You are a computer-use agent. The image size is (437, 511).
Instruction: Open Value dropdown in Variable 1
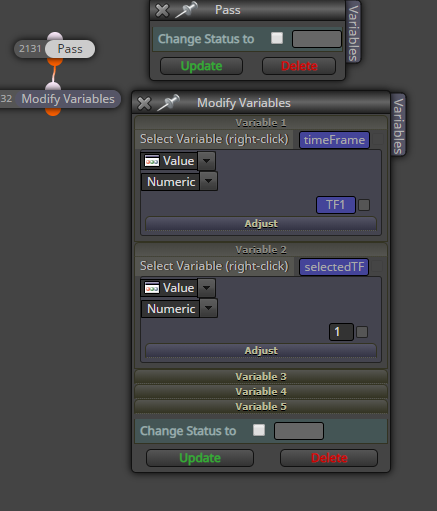pos(207,161)
